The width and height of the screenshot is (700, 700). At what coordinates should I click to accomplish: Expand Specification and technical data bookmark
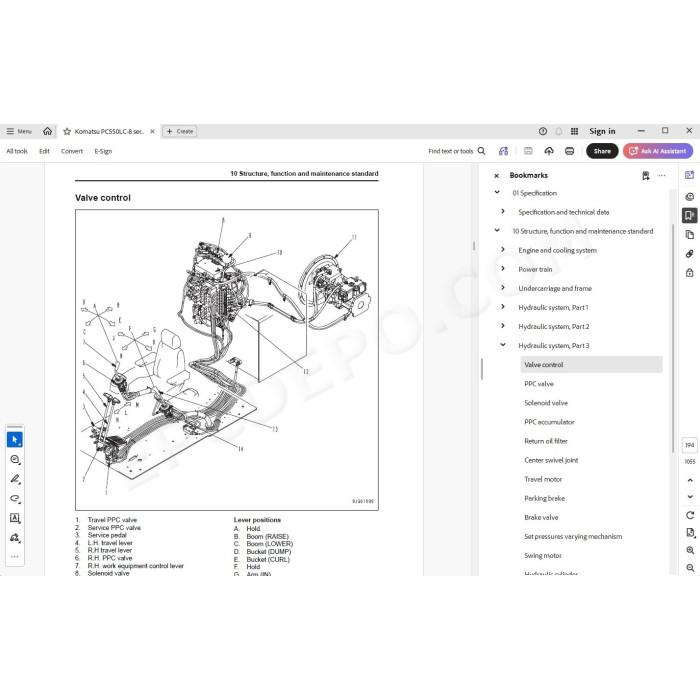click(x=503, y=212)
